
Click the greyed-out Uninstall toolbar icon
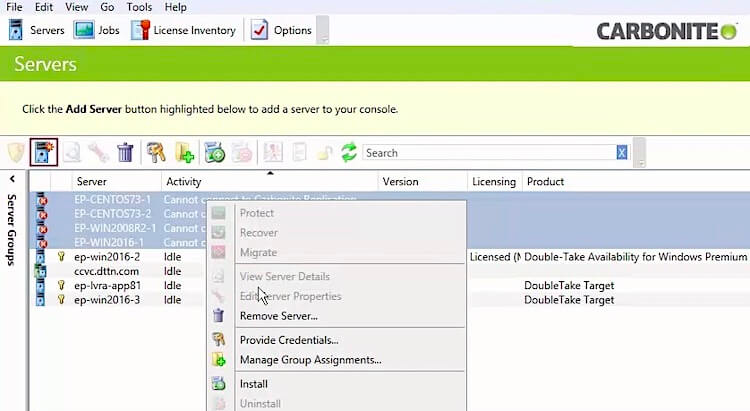tap(242, 153)
